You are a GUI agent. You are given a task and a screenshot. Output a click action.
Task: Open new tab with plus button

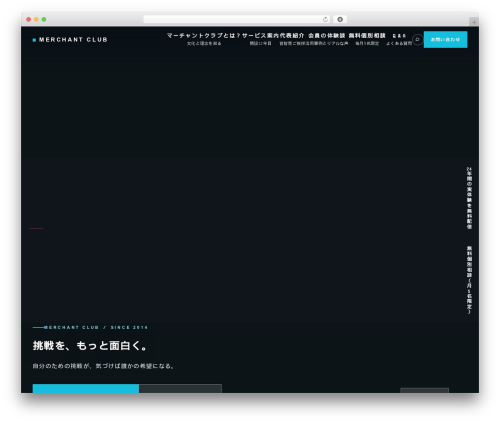click(x=474, y=22)
